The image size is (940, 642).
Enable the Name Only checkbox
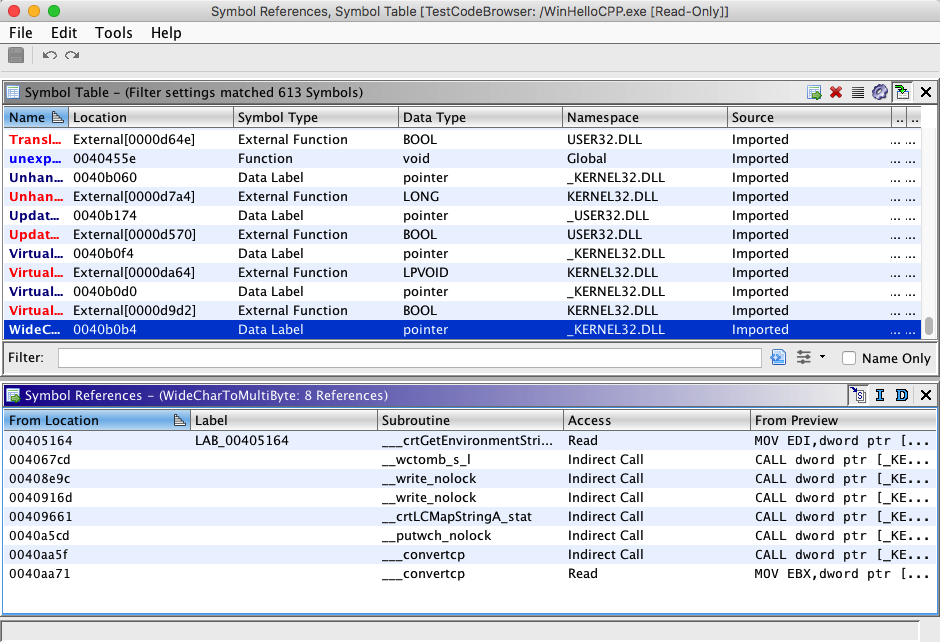[849, 358]
